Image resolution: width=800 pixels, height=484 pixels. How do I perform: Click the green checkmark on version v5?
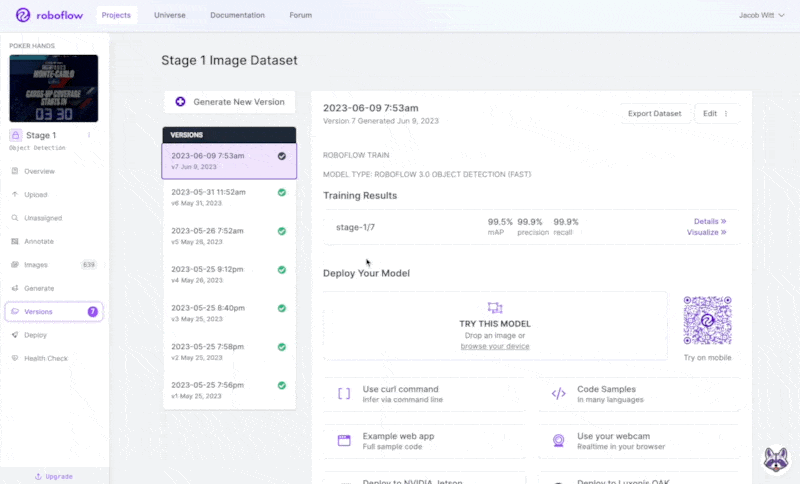282,231
